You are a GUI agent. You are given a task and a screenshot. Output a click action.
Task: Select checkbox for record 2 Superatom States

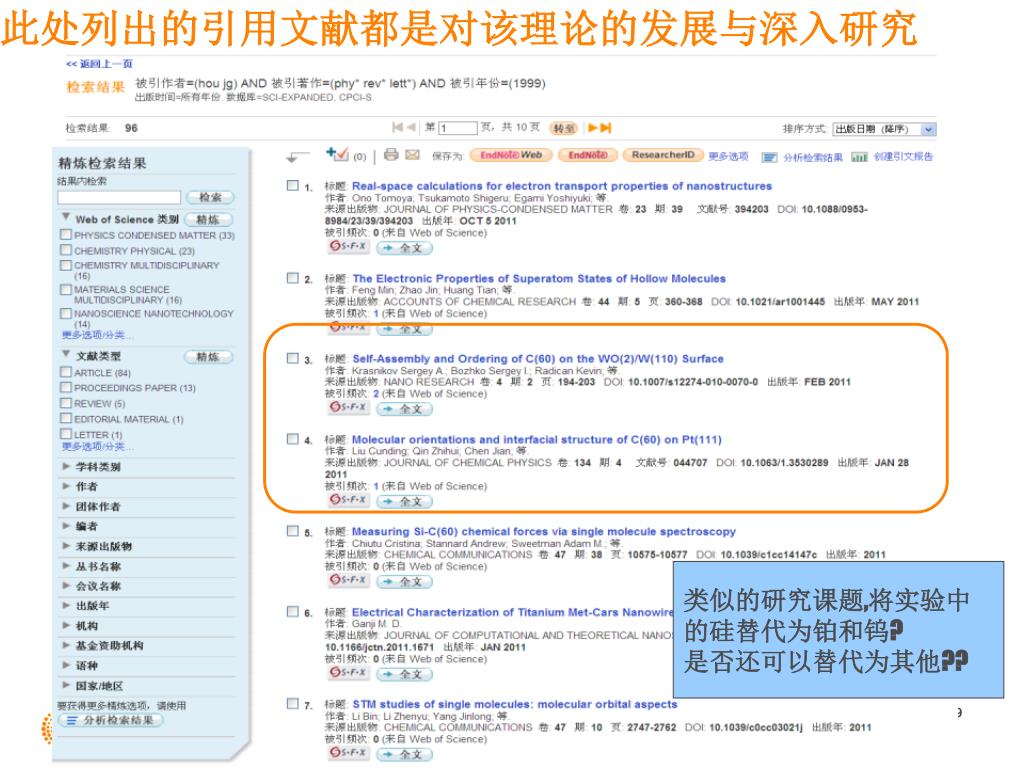click(x=293, y=278)
